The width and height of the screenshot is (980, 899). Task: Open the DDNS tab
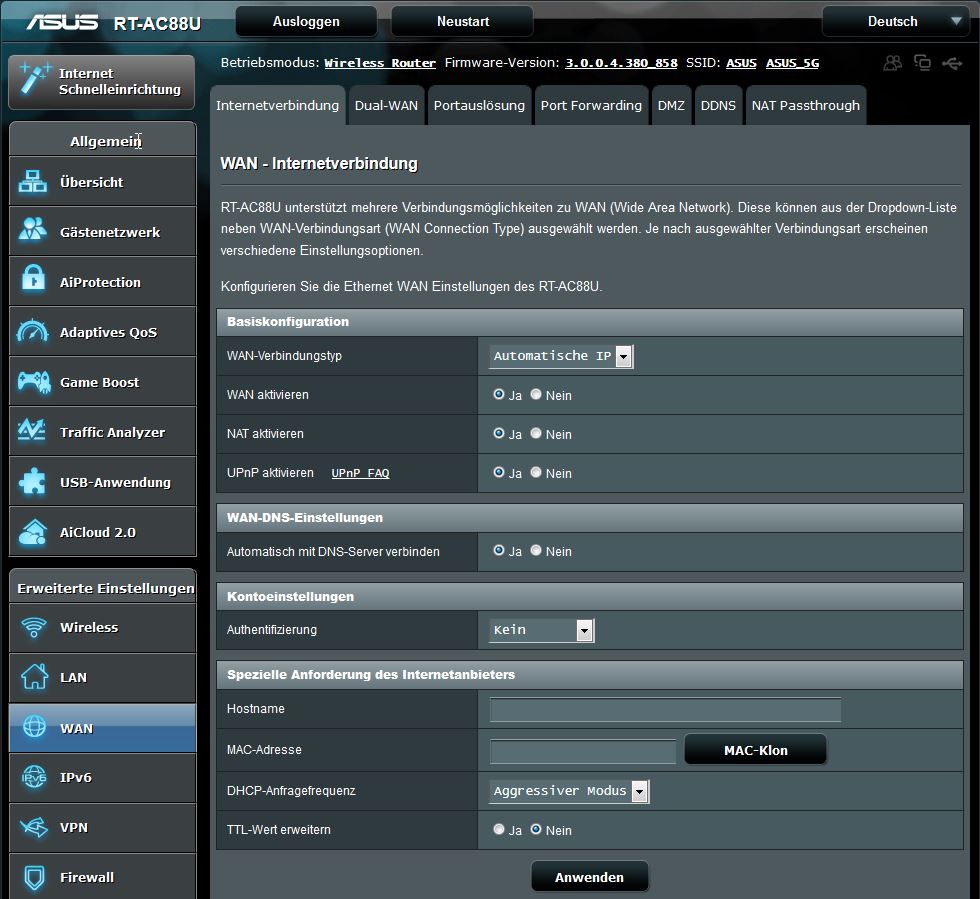point(718,105)
